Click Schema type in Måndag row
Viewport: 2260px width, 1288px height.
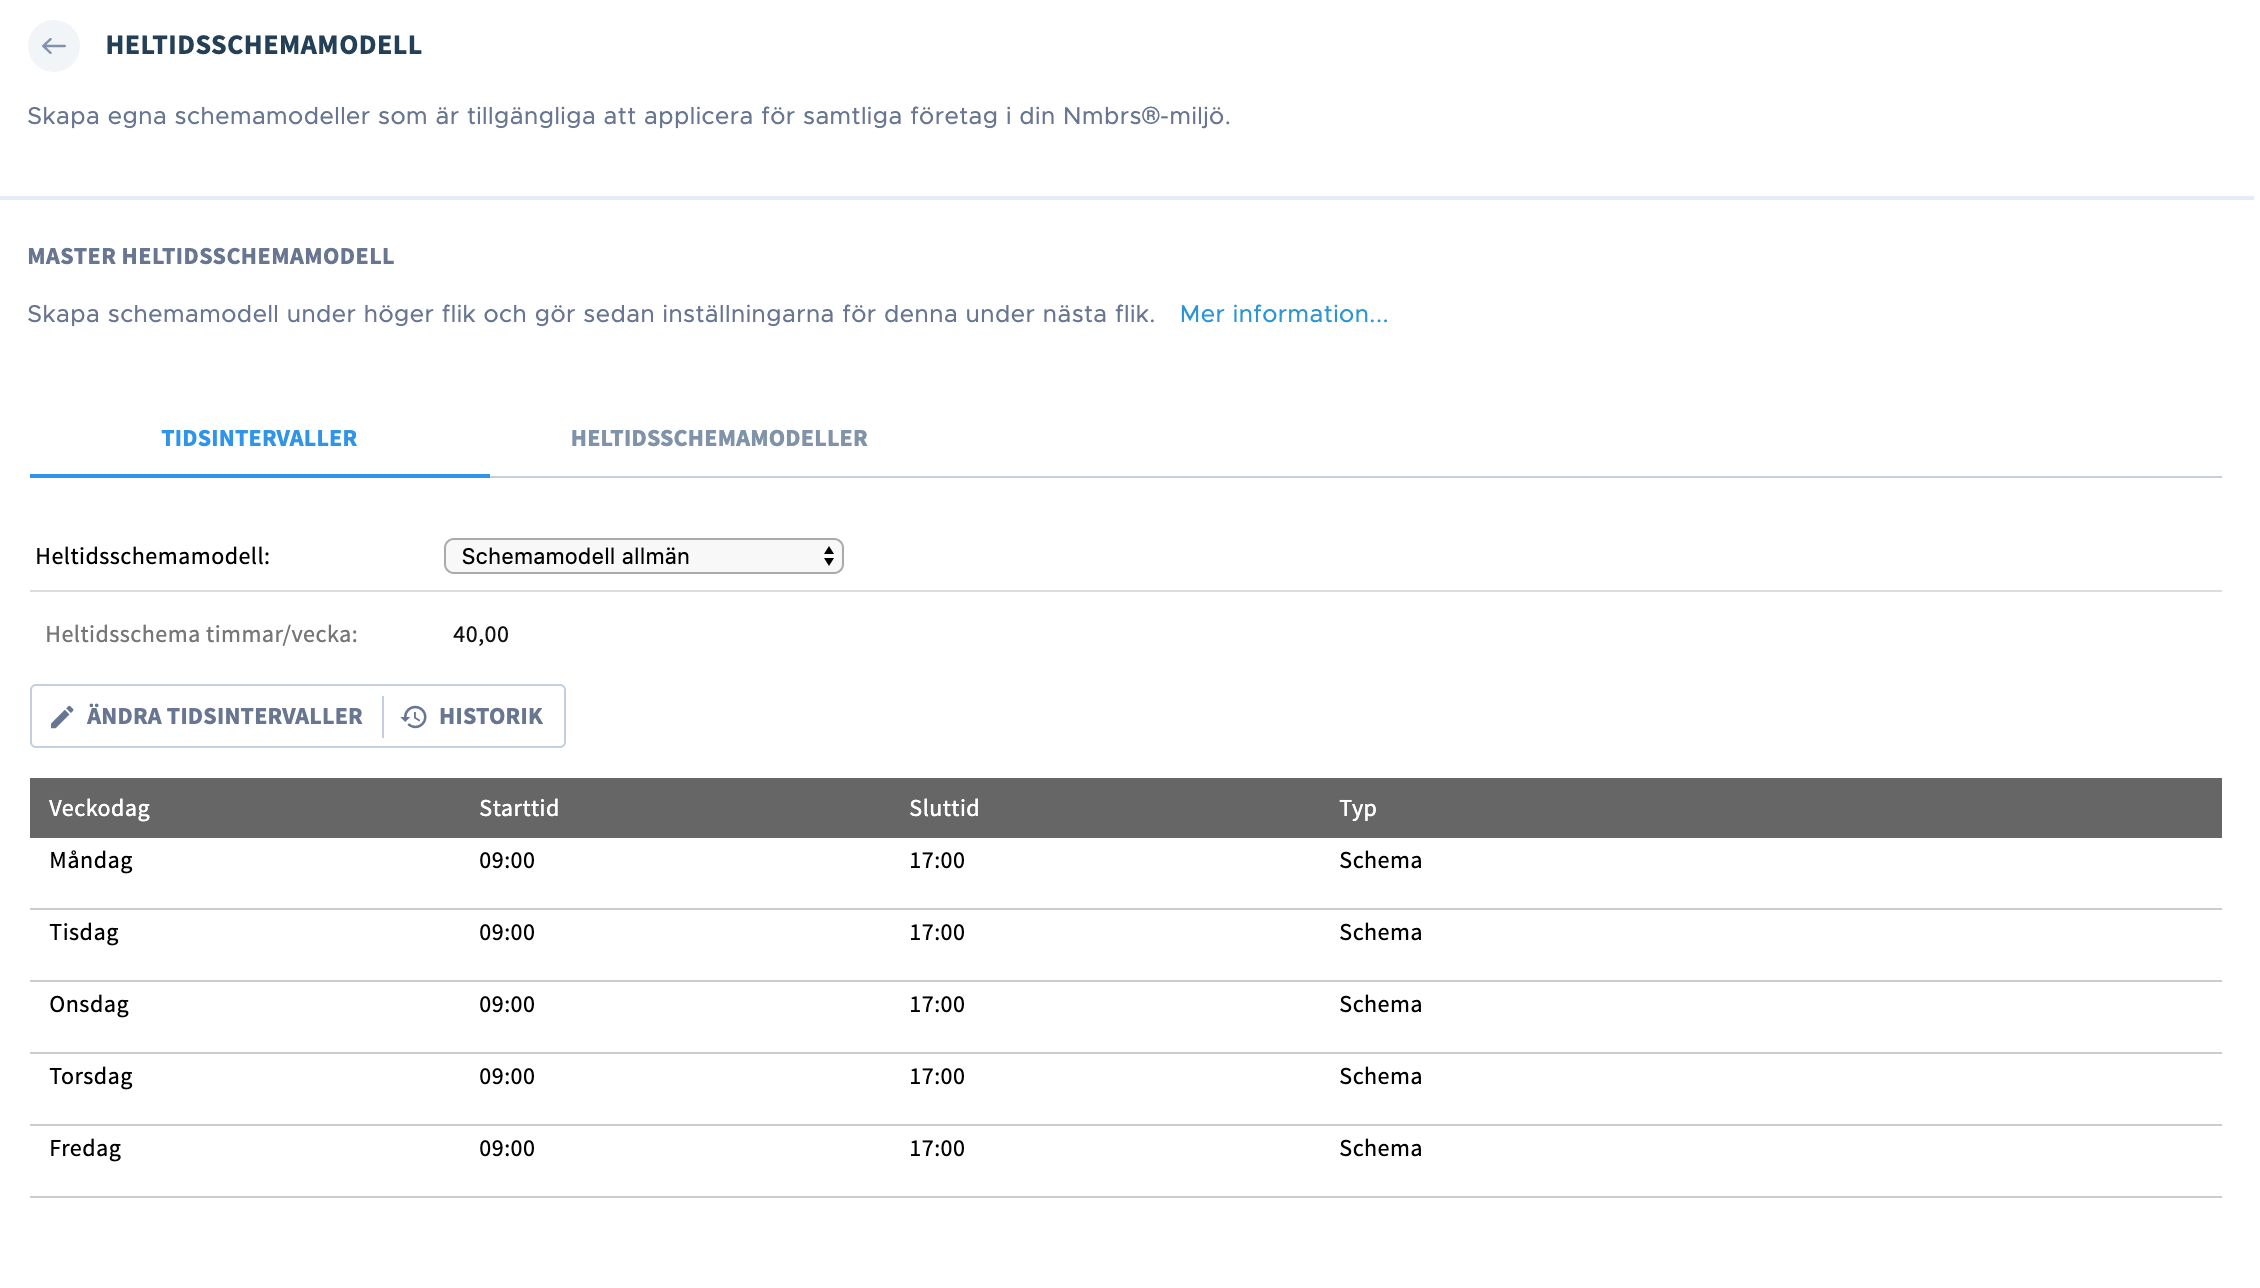pos(1380,860)
